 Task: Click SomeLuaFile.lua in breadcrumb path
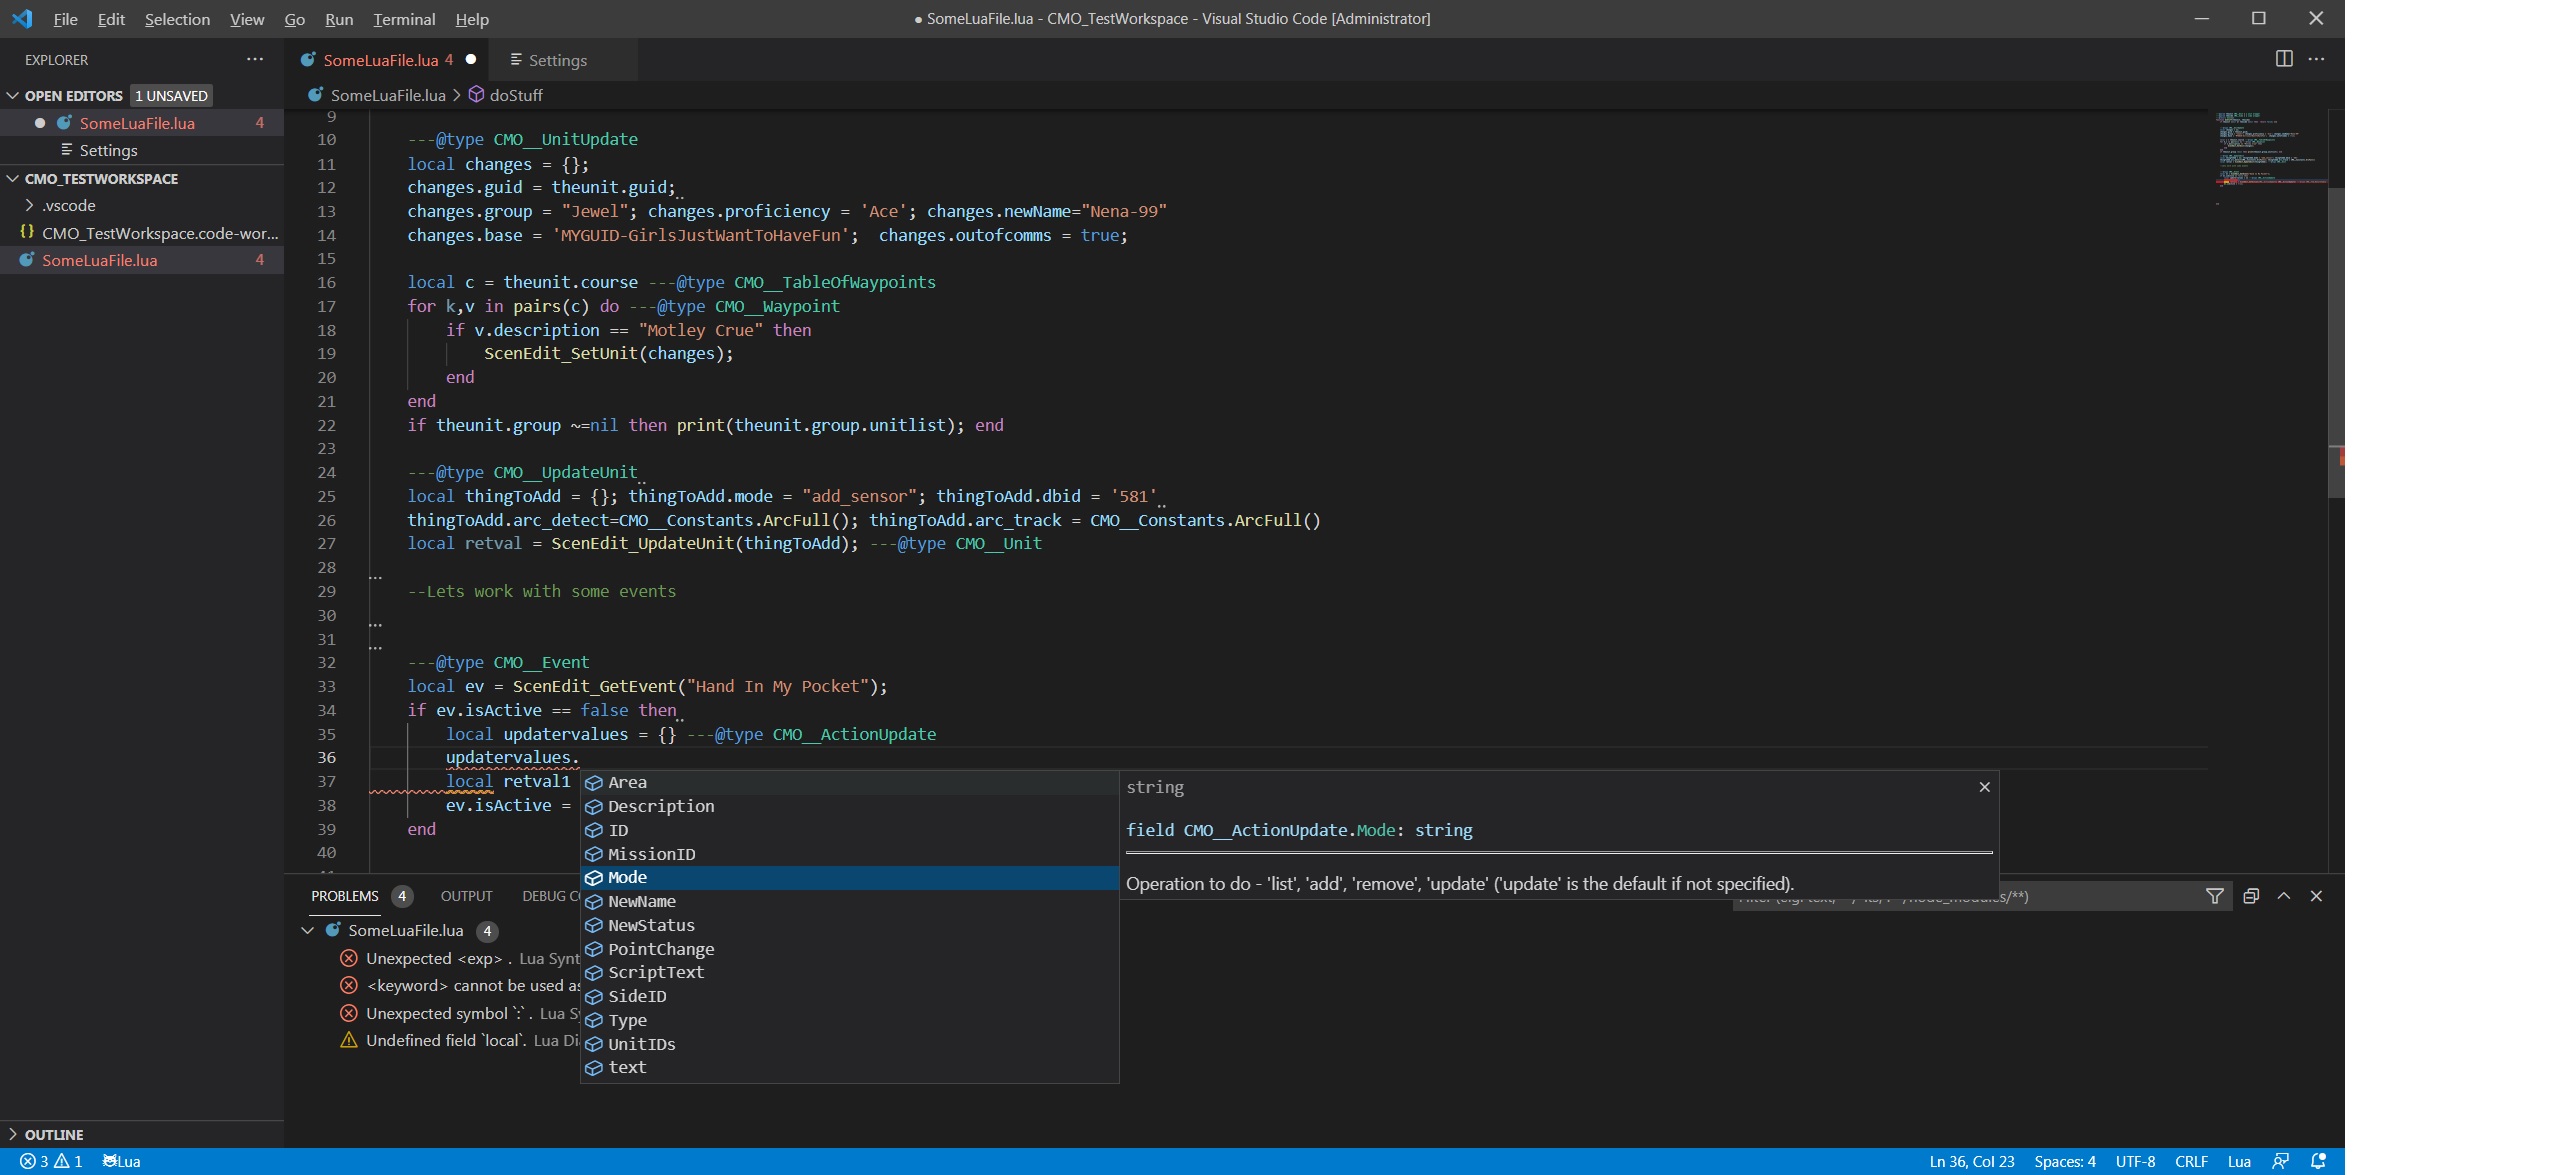[x=388, y=95]
